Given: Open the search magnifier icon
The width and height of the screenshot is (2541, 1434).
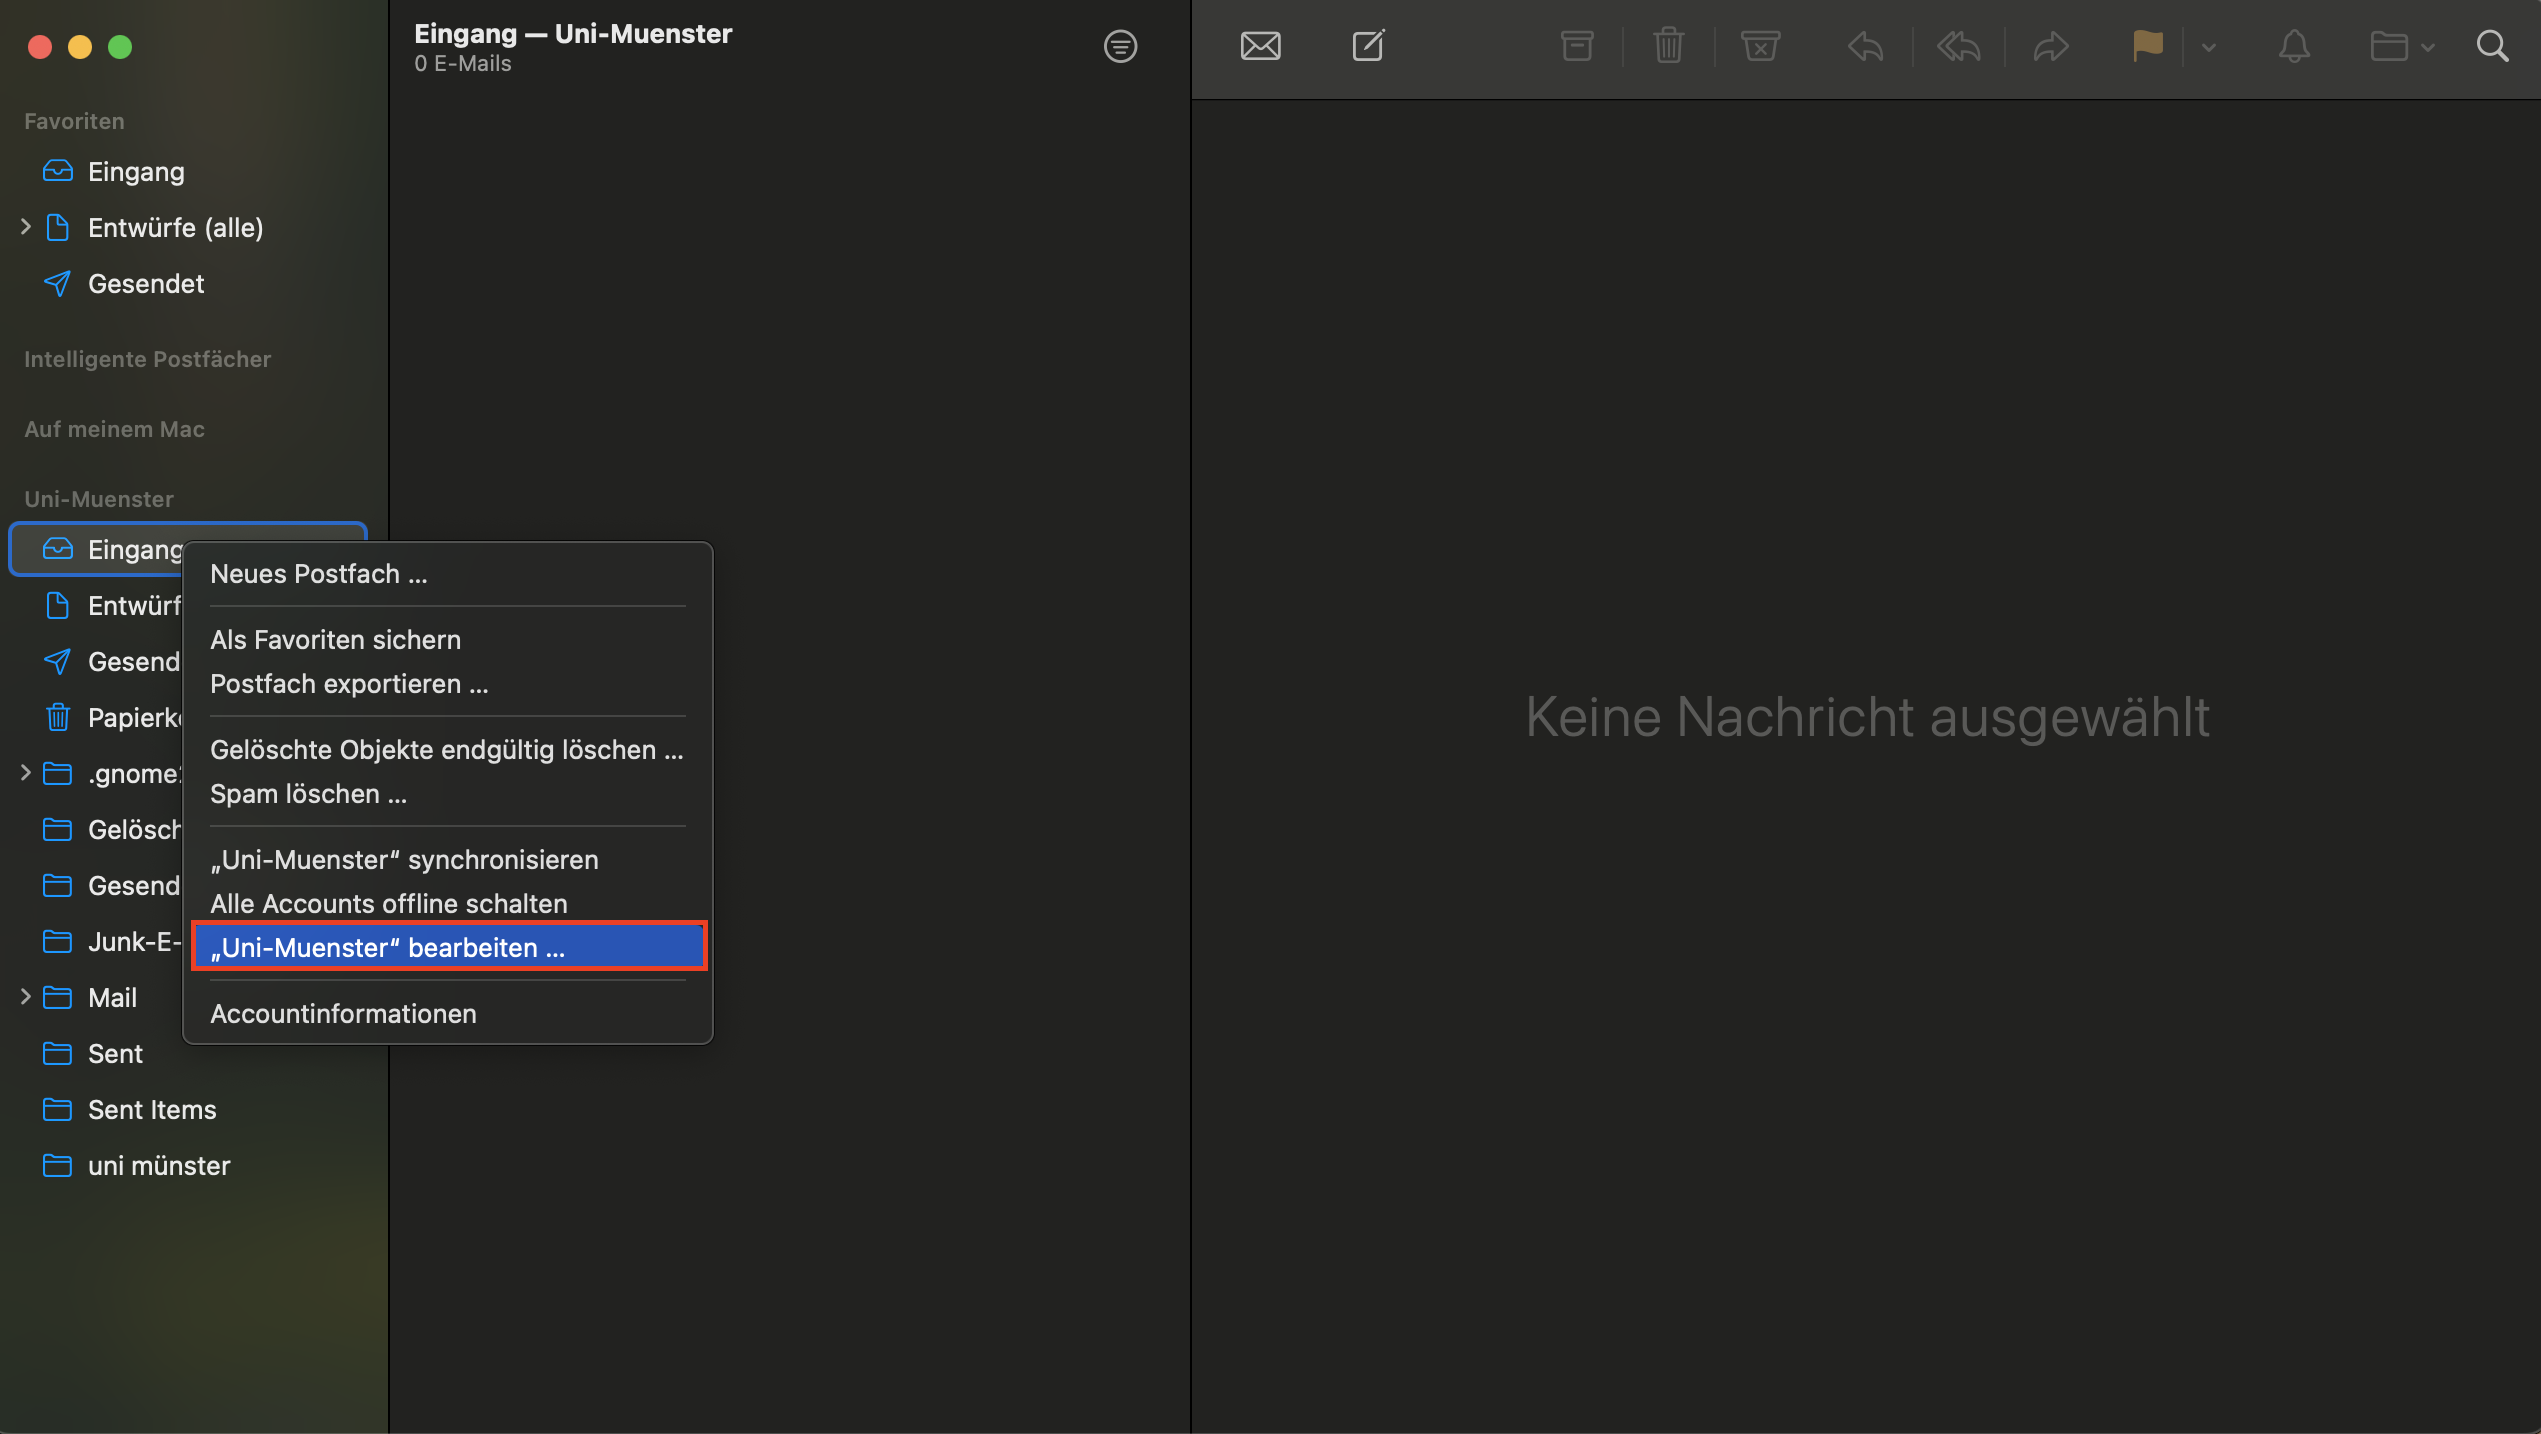Looking at the screenshot, I should (2492, 46).
